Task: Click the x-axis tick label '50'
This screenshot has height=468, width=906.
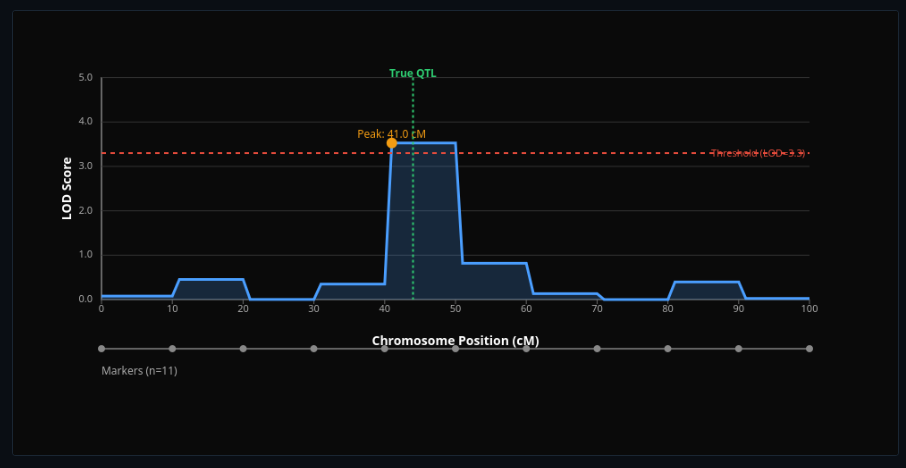Action: point(455,309)
